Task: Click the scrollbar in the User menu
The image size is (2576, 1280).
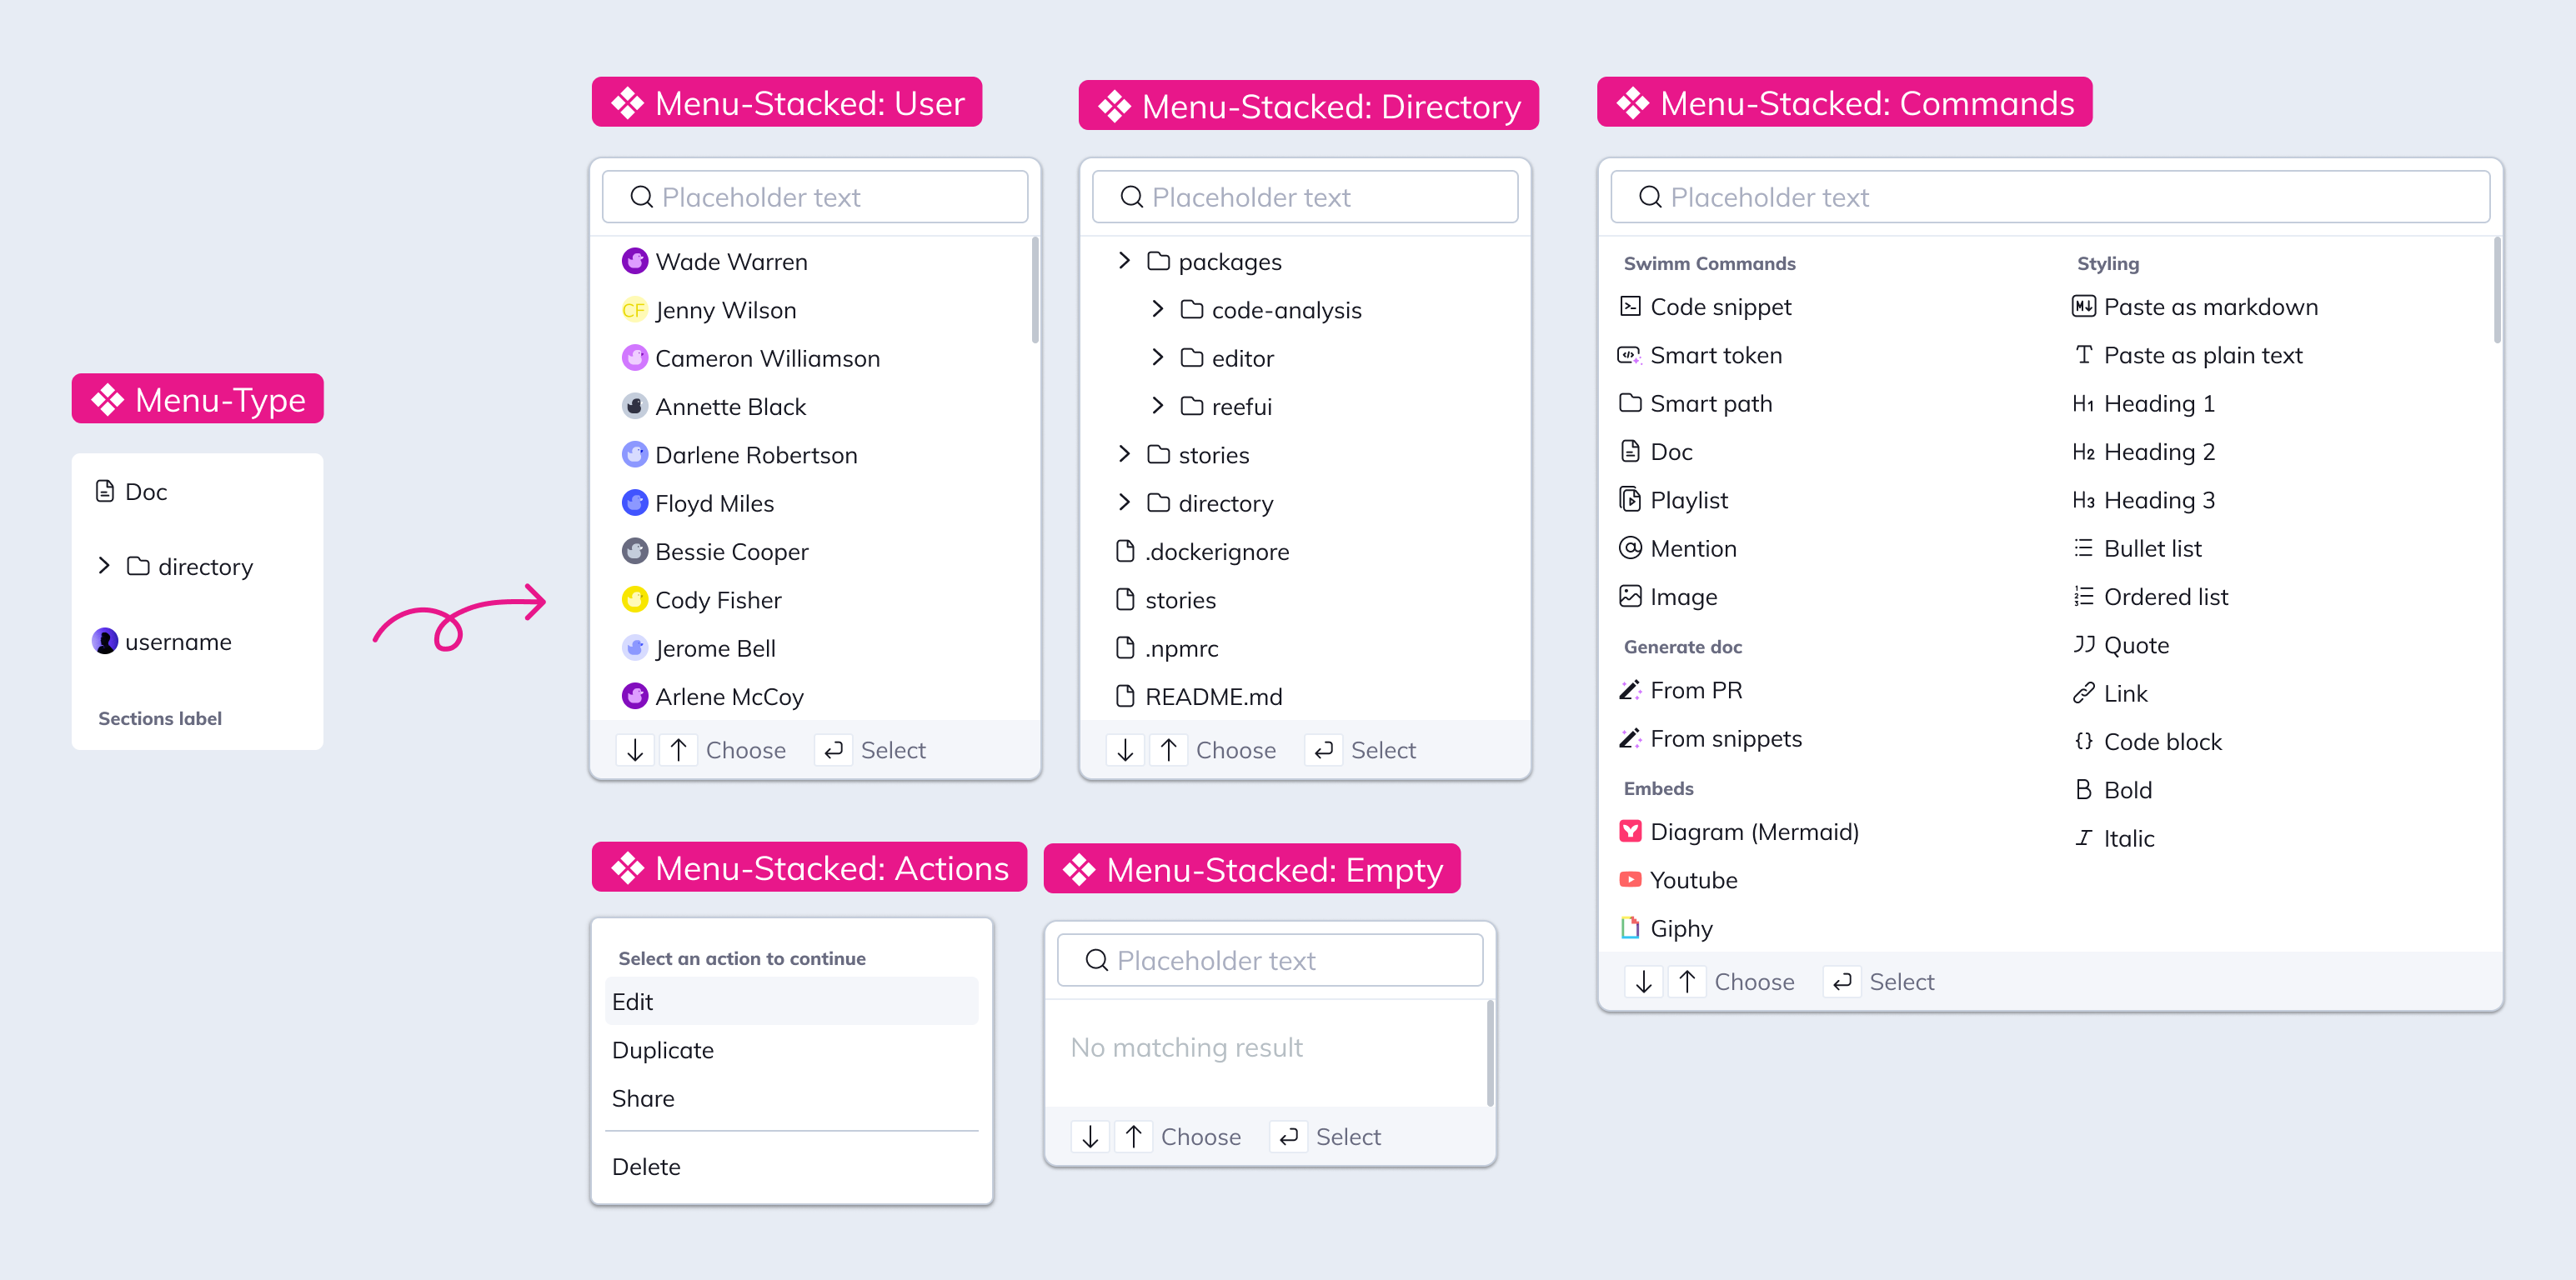Action: (1034, 290)
